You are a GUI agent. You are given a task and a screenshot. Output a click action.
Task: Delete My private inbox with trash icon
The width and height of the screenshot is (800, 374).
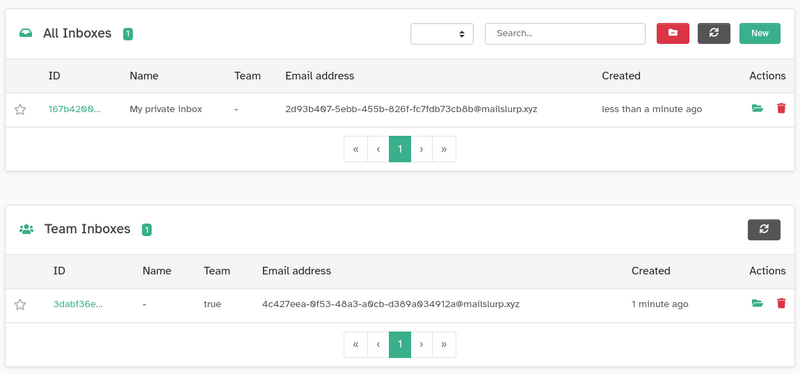781,108
